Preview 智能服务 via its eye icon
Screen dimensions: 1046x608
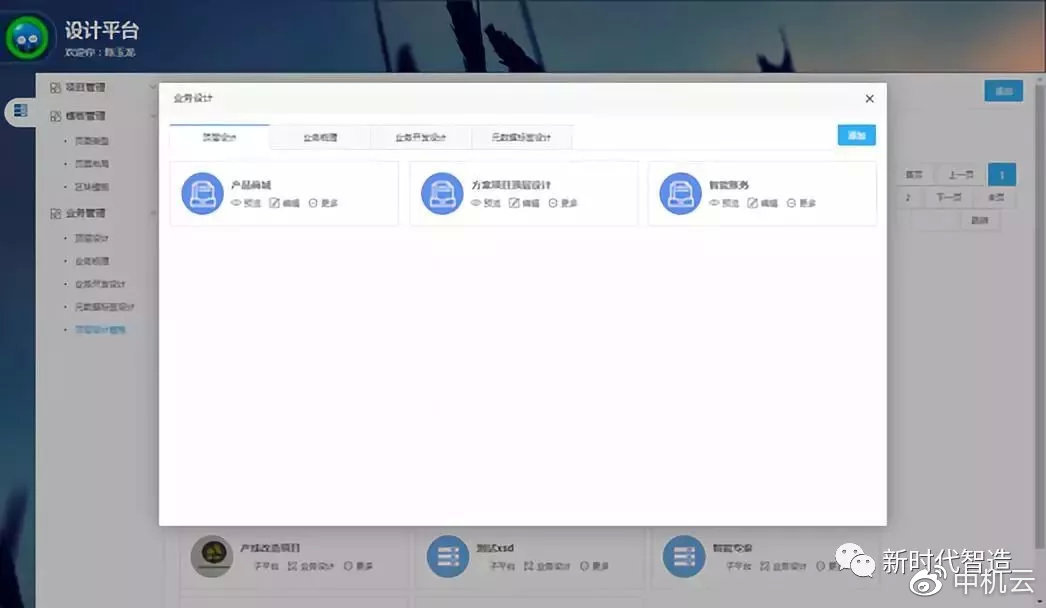coord(714,203)
